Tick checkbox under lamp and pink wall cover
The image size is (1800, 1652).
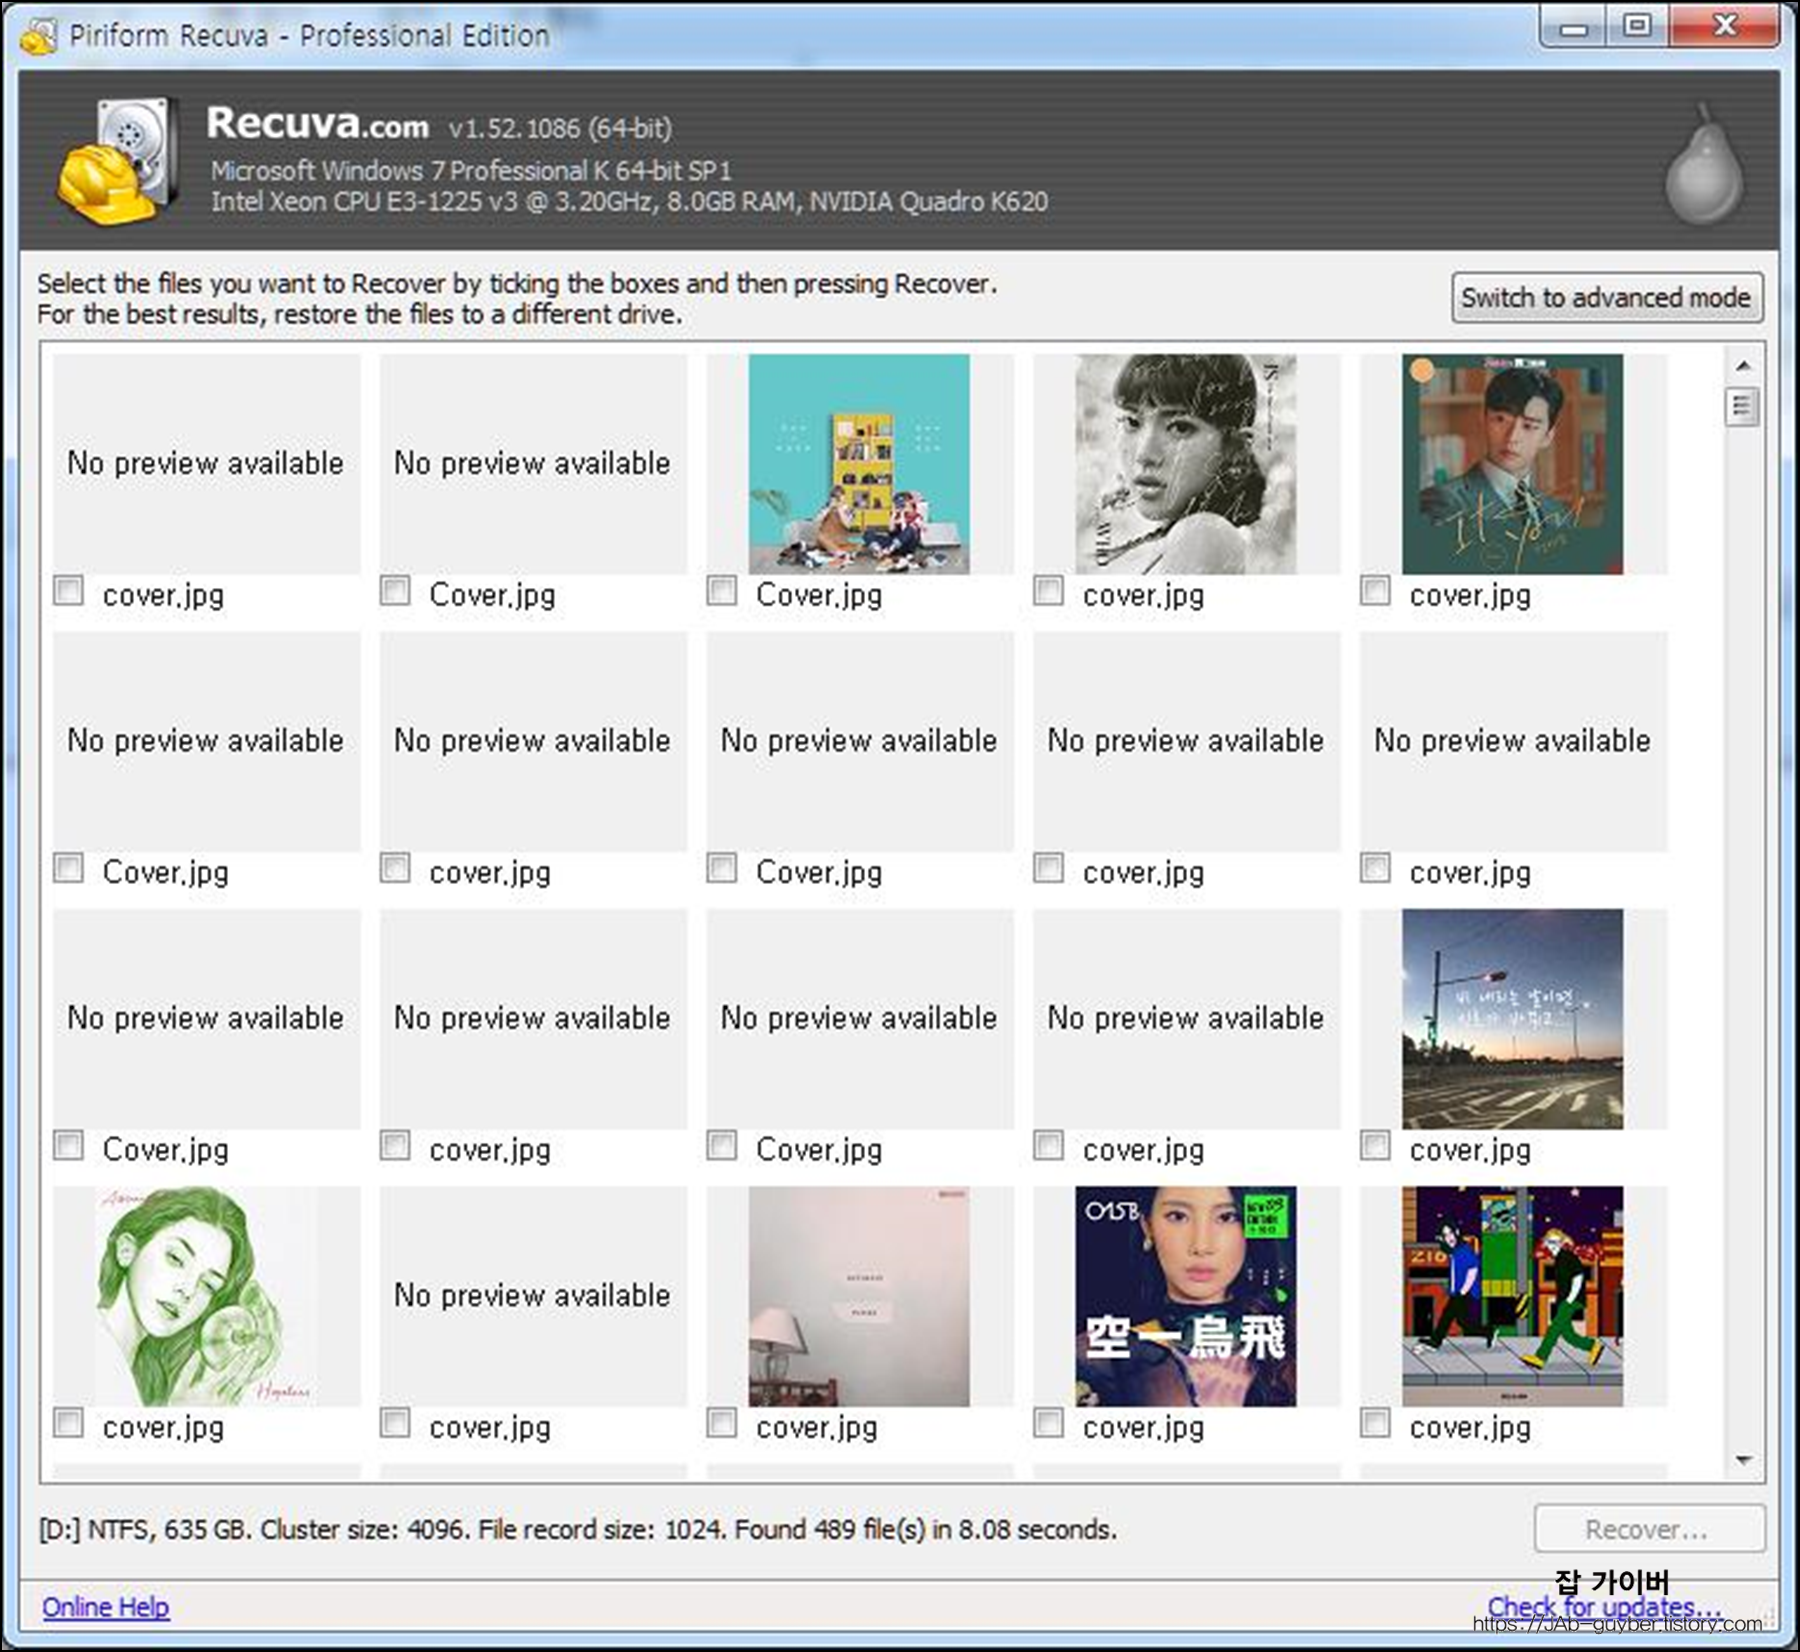coord(722,1423)
